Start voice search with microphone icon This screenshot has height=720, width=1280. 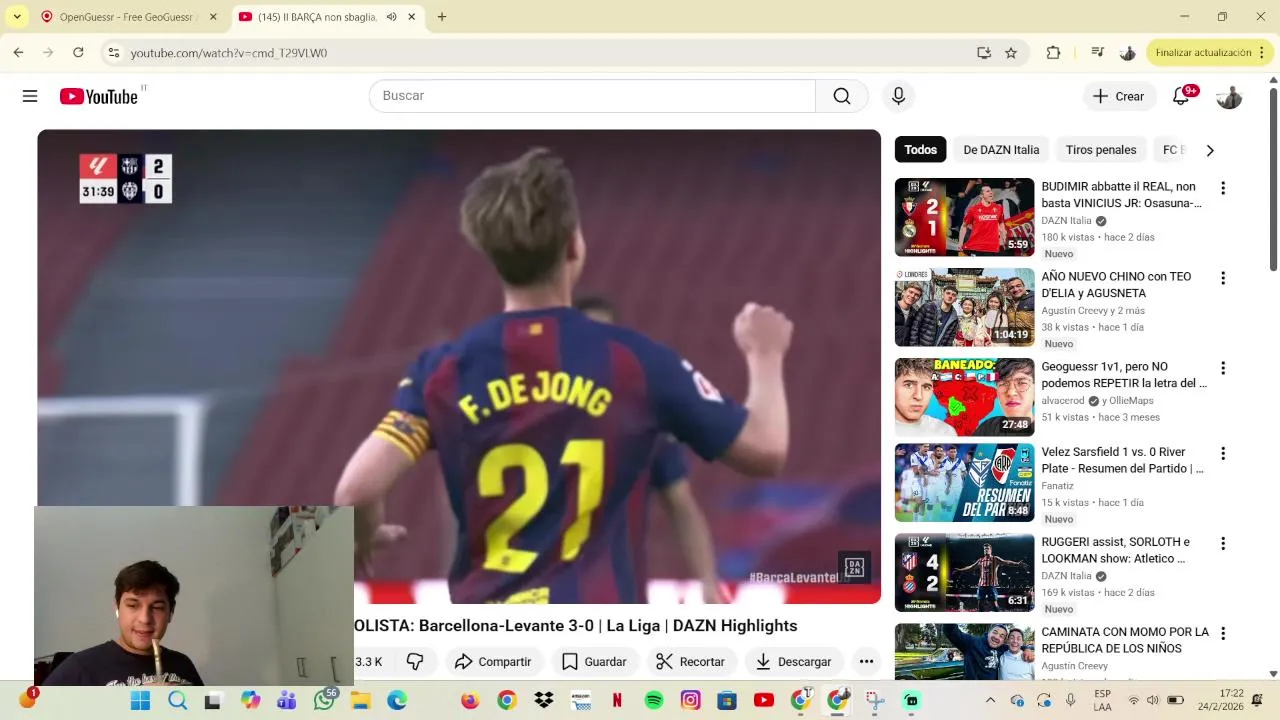[898, 96]
